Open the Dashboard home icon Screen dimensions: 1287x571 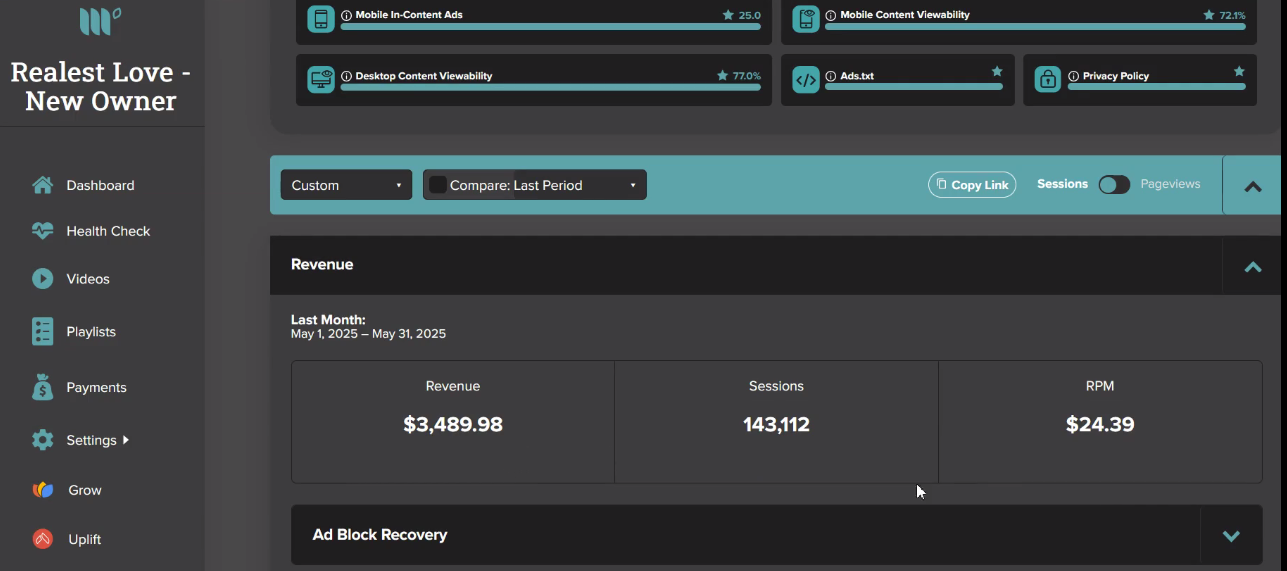click(x=42, y=185)
